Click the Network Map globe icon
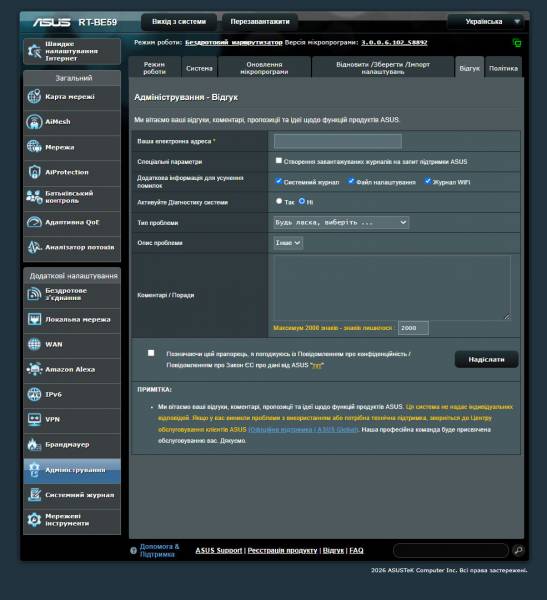The height and width of the screenshot is (600, 547). tap(34, 96)
